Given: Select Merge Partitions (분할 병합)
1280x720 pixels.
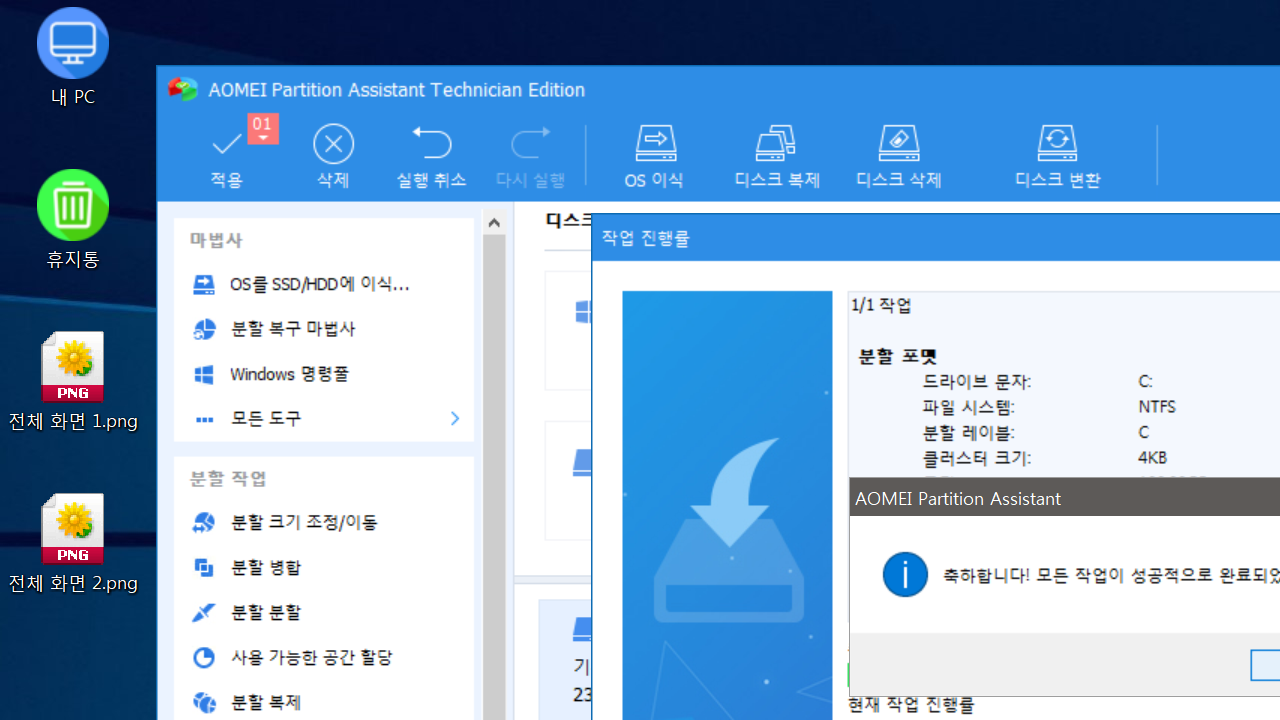Looking at the screenshot, I should coord(265,567).
